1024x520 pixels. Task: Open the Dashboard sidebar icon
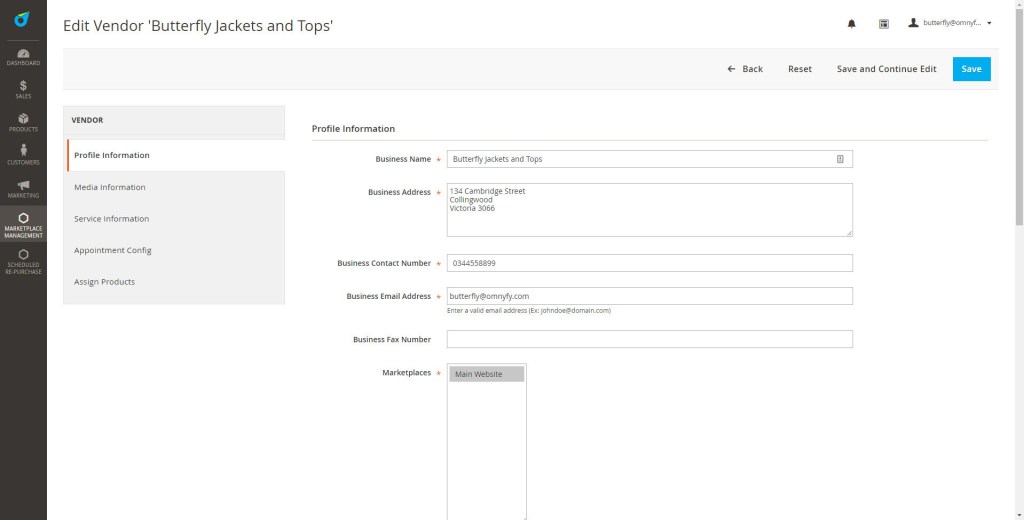[x=23, y=57]
